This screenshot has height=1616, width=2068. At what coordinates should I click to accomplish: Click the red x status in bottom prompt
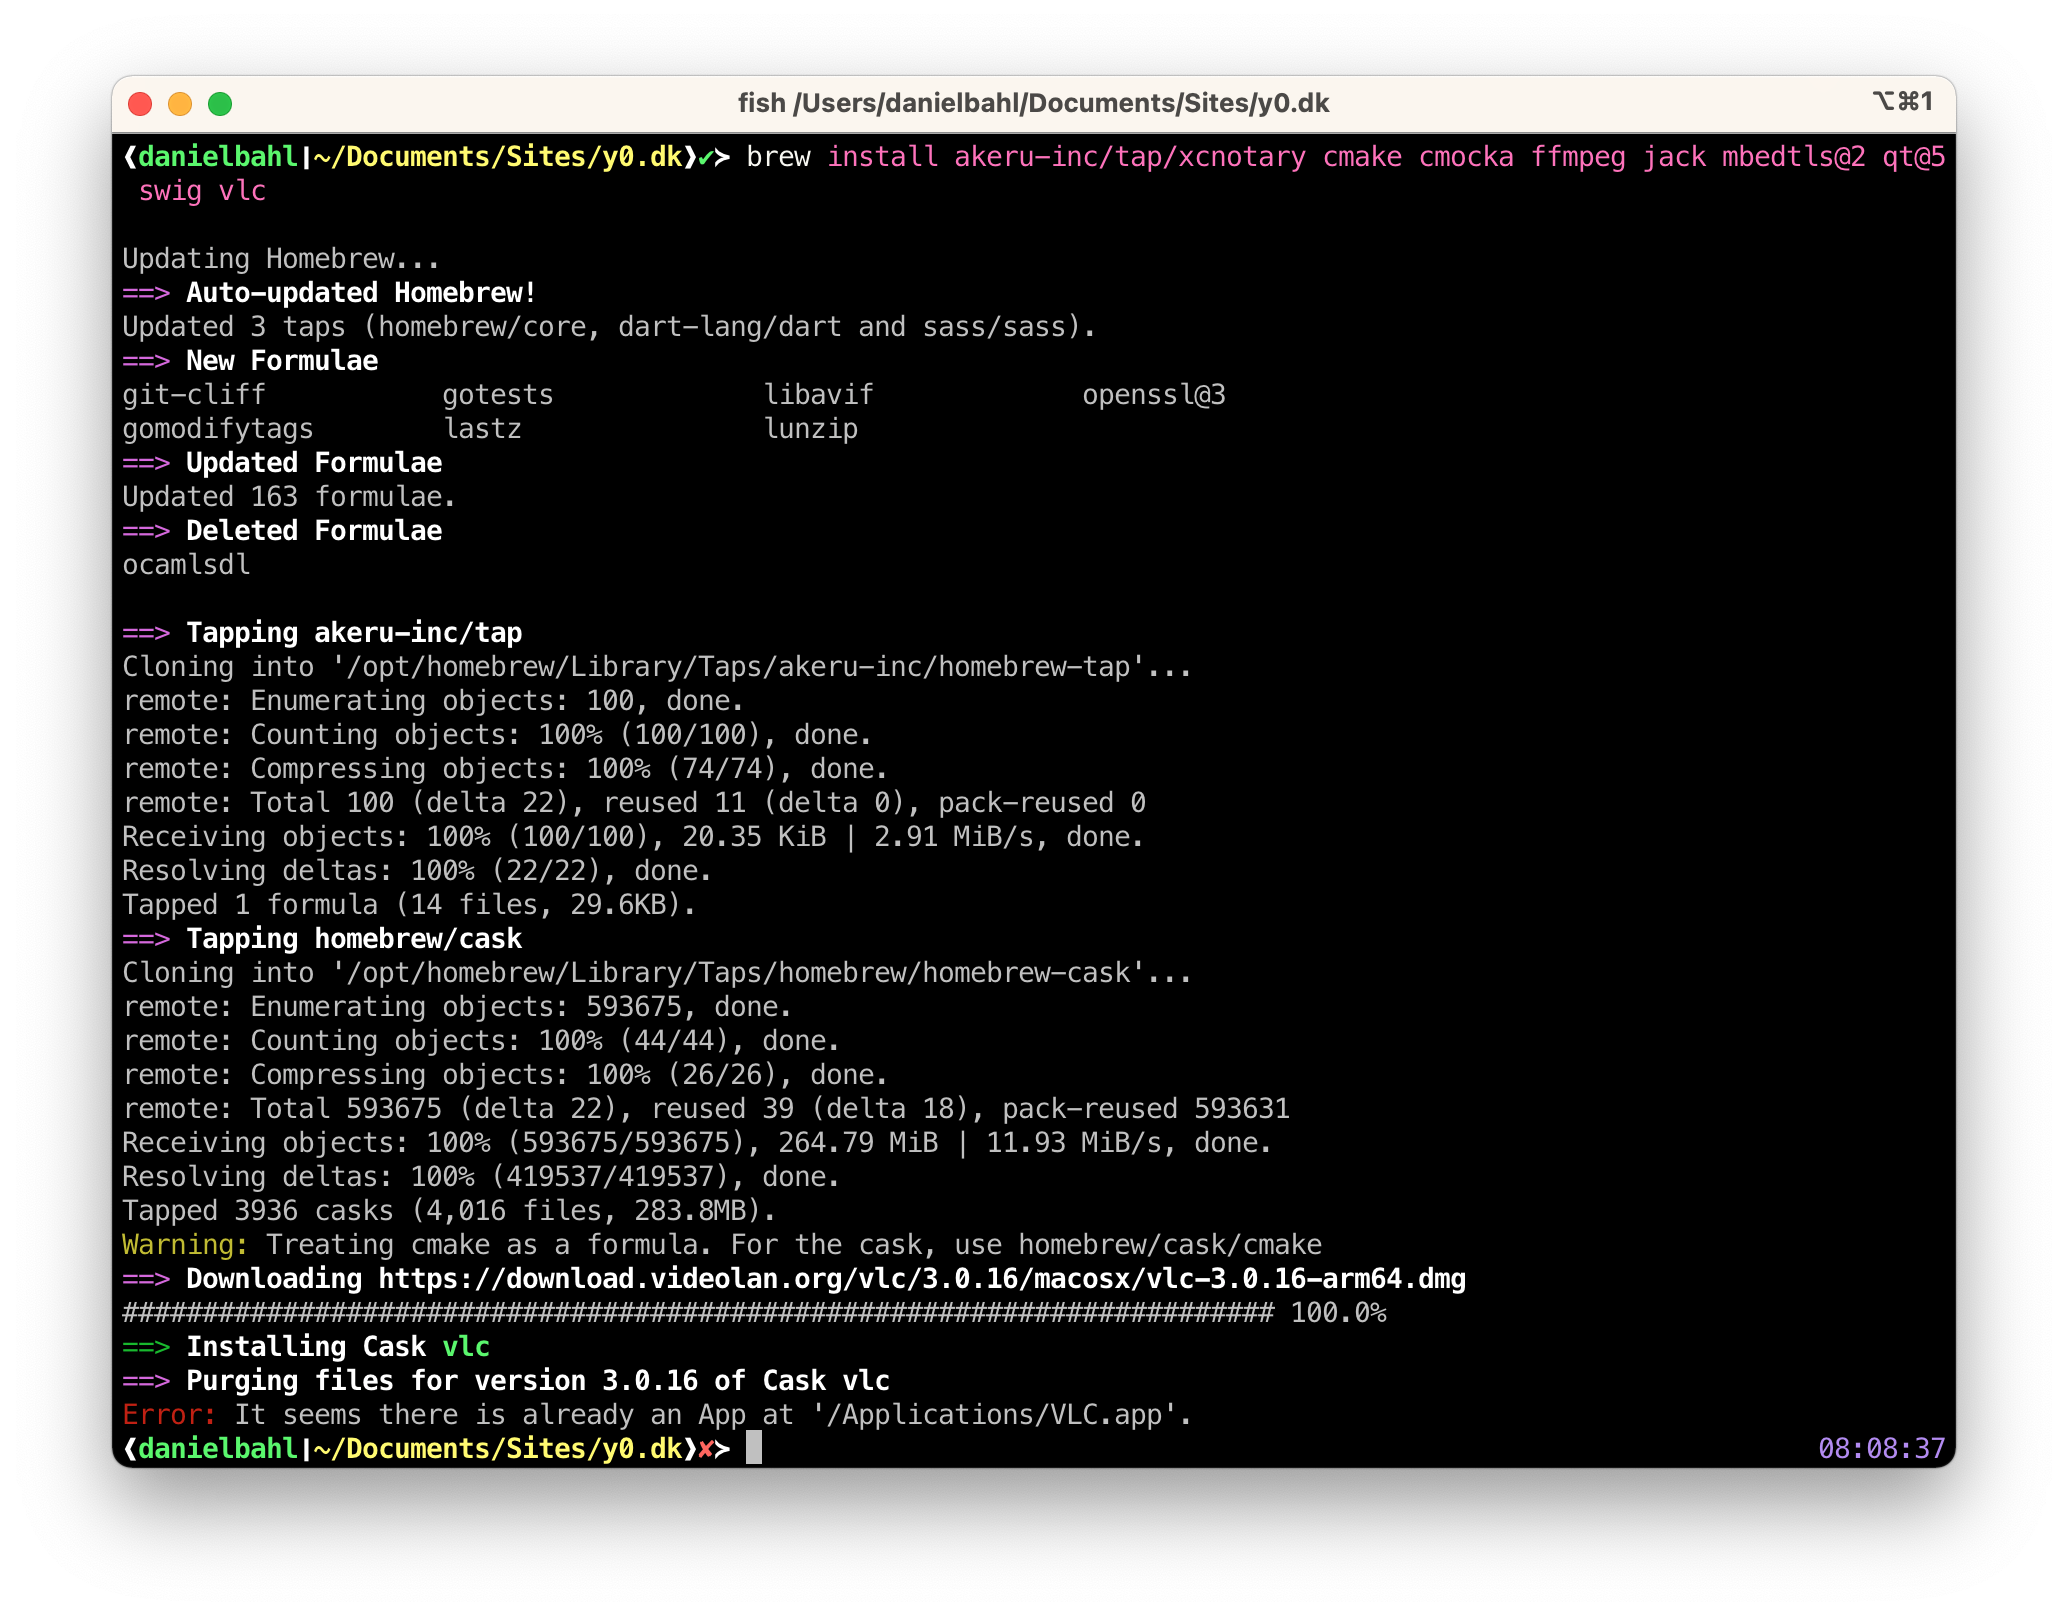pos(706,1448)
